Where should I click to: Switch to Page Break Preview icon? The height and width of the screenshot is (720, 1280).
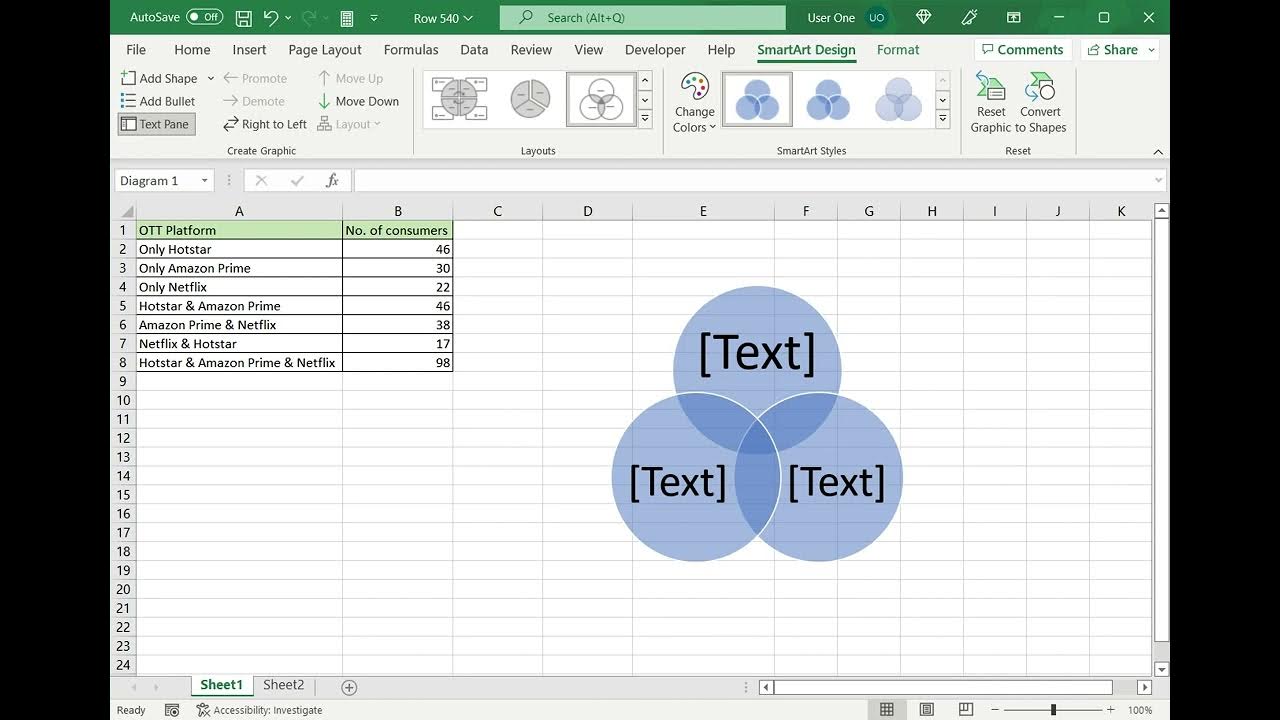(x=966, y=710)
